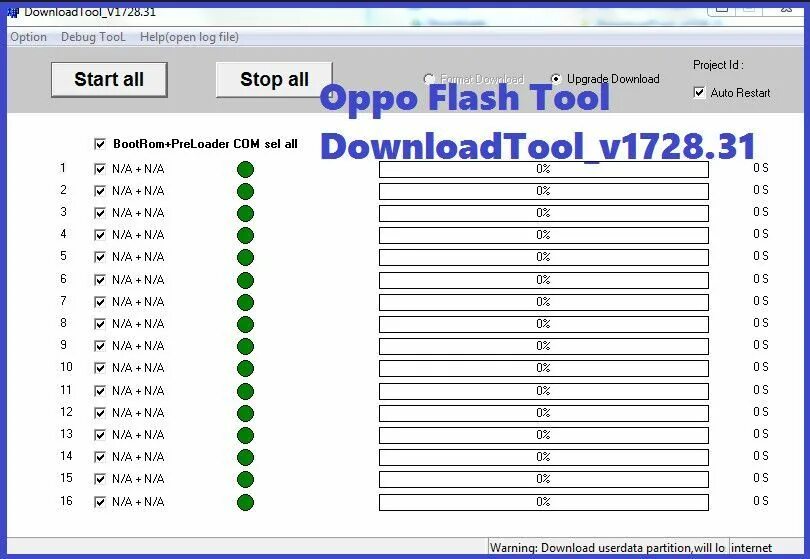The image size is (810, 559).
Task: Toggle the port 7 checkbox
Action: pos(100,302)
